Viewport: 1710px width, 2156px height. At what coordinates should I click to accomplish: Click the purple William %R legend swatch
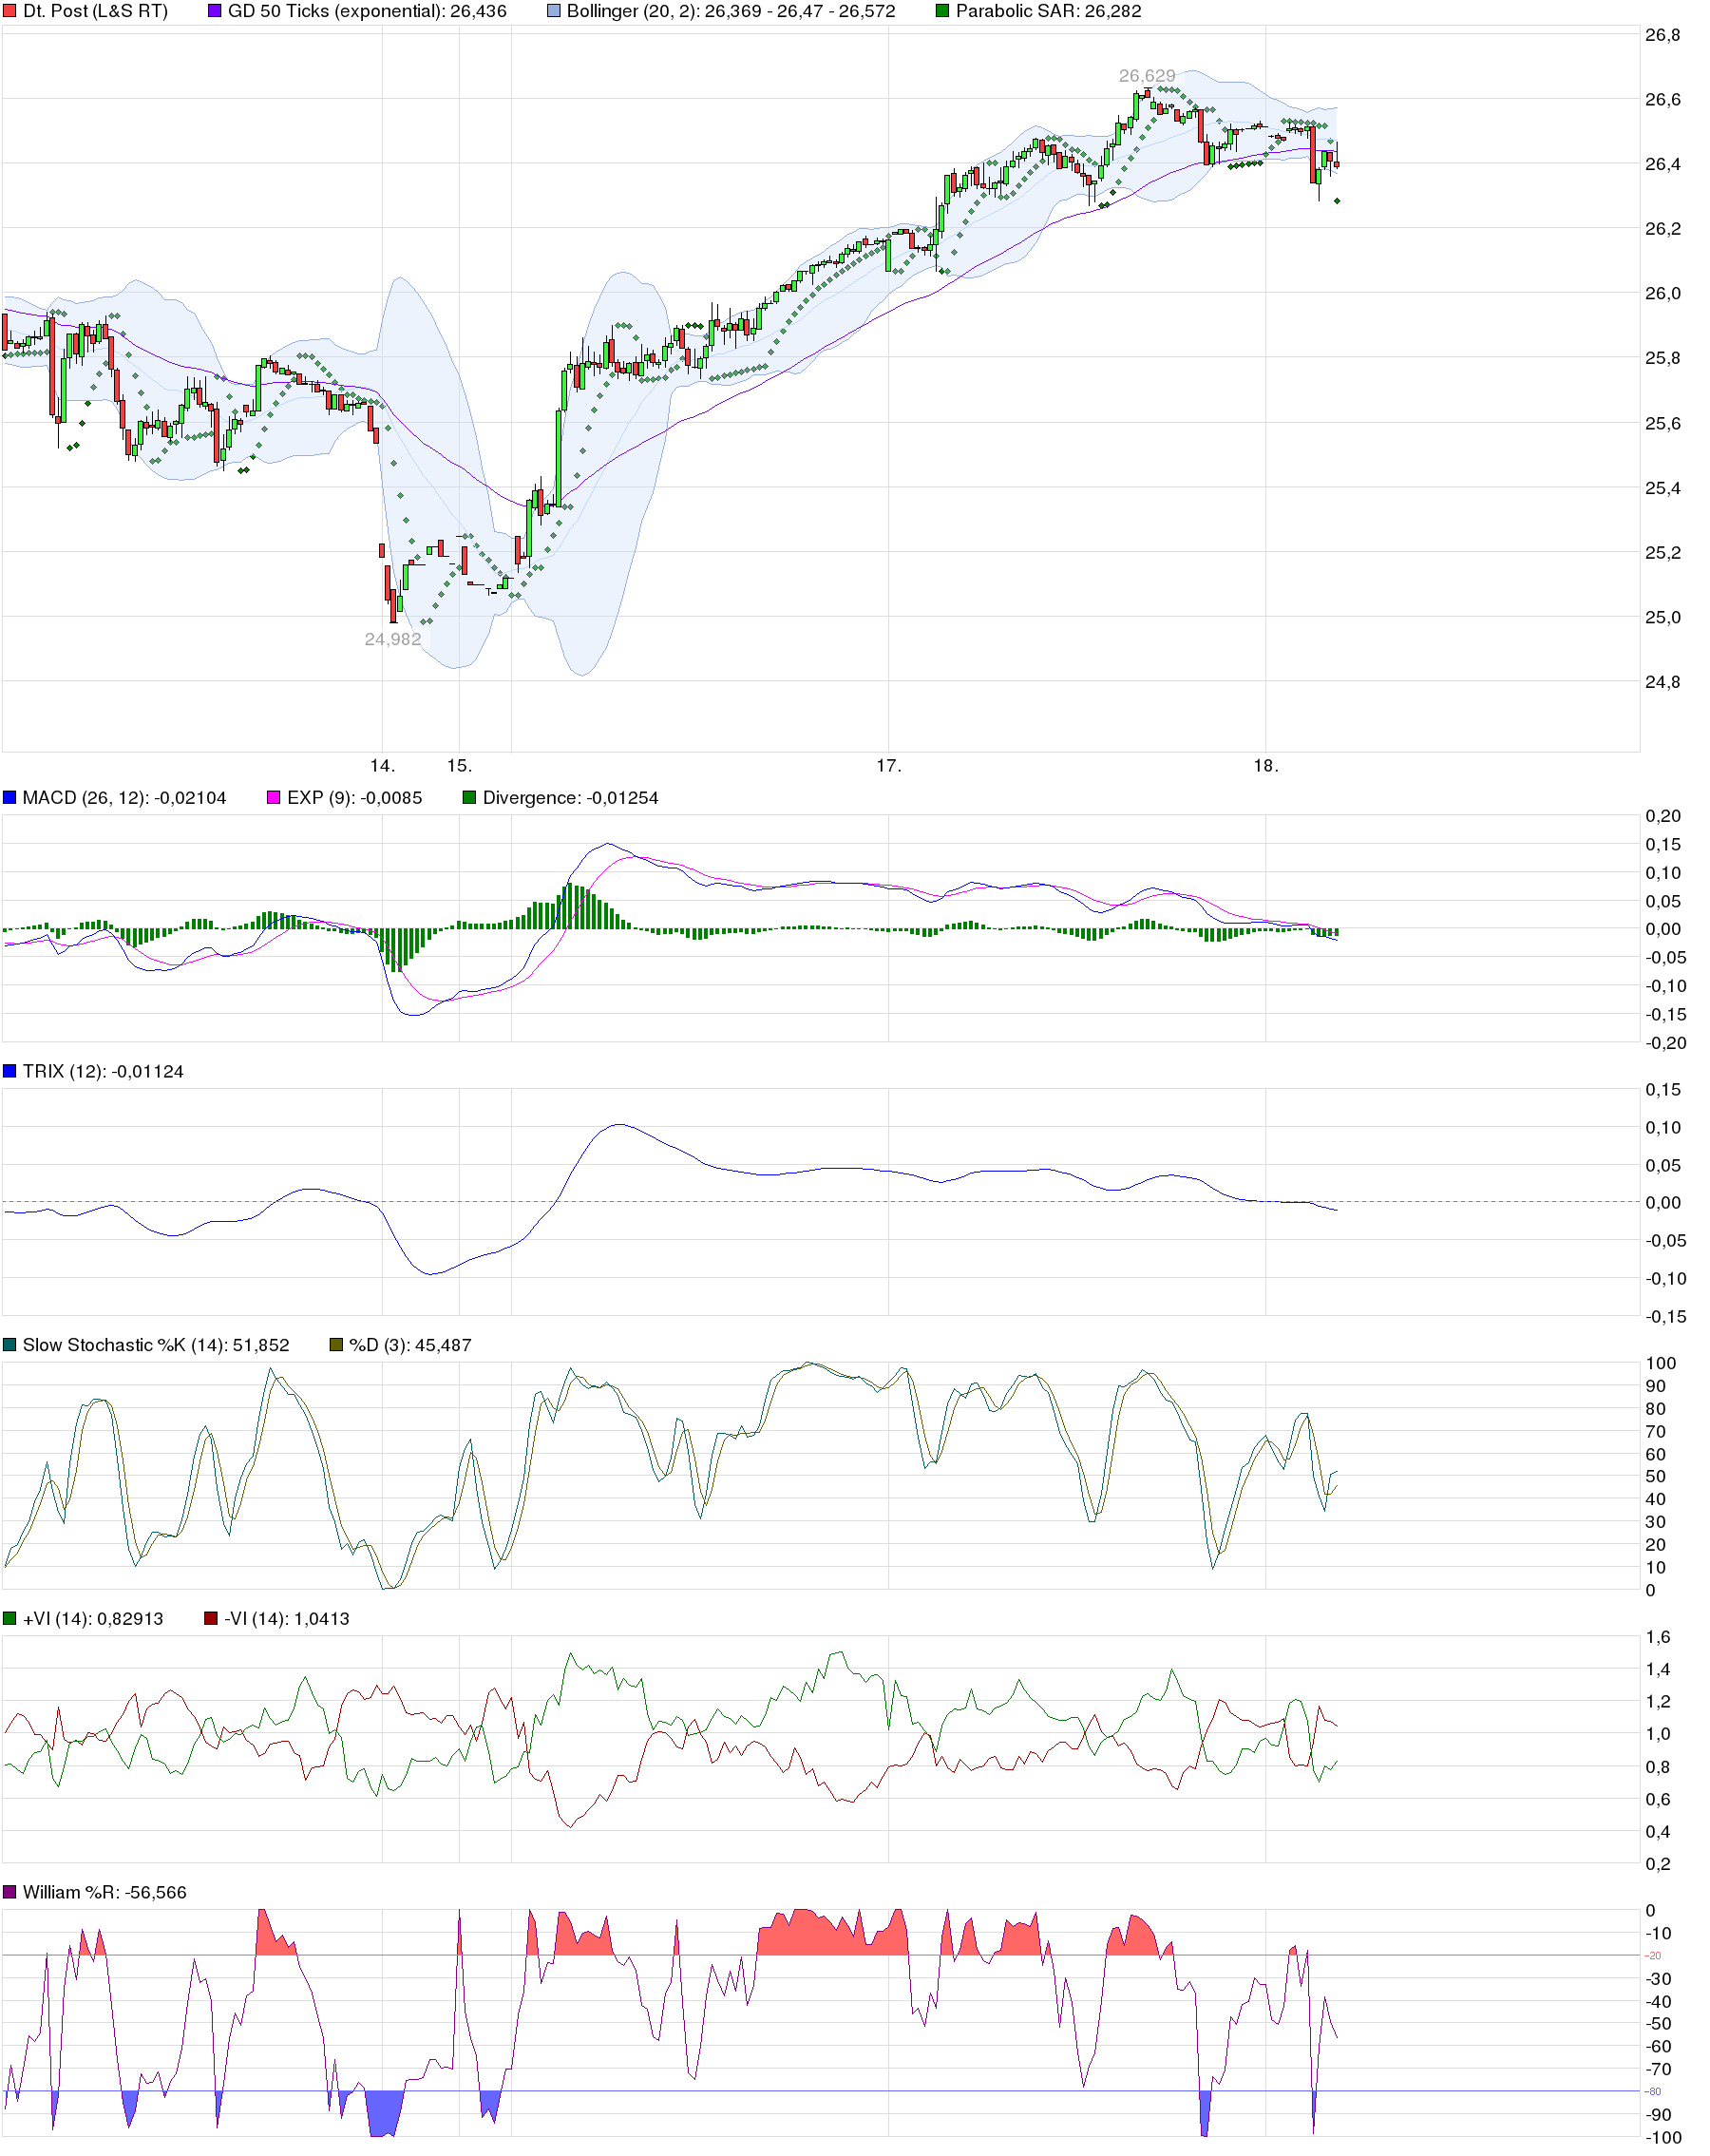point(10,1892)
